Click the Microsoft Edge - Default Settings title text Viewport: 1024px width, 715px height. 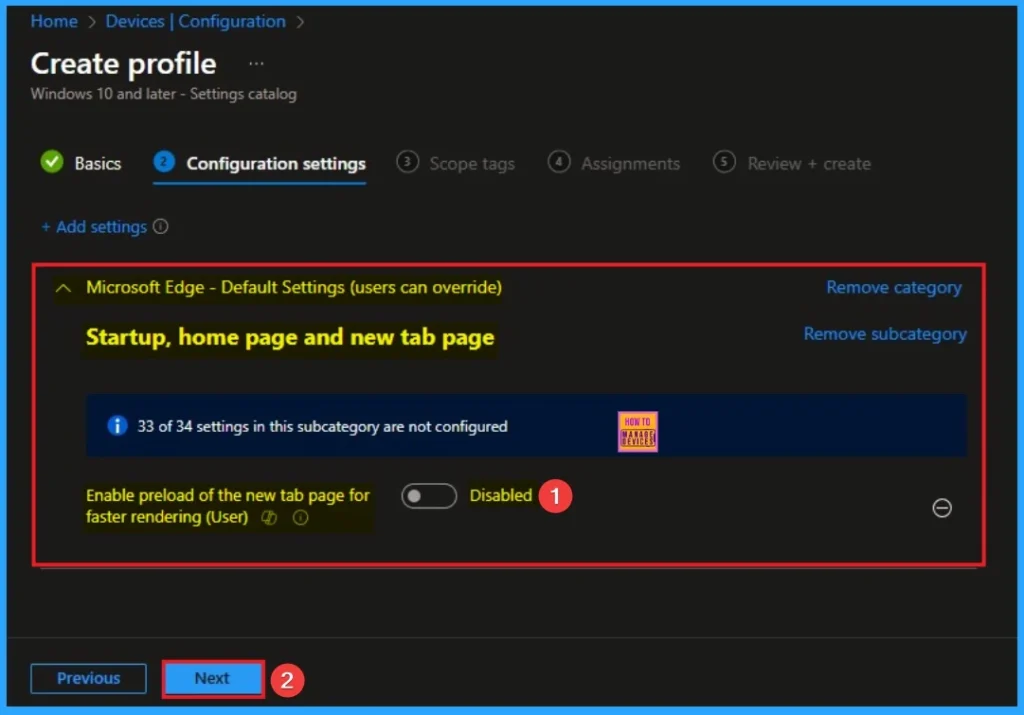[x=294, y=287]
